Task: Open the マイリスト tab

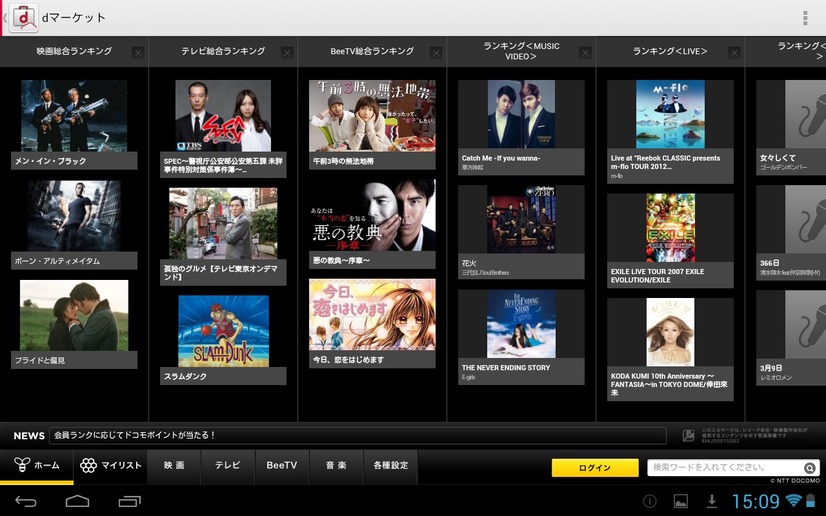Action: coord(111,465)
